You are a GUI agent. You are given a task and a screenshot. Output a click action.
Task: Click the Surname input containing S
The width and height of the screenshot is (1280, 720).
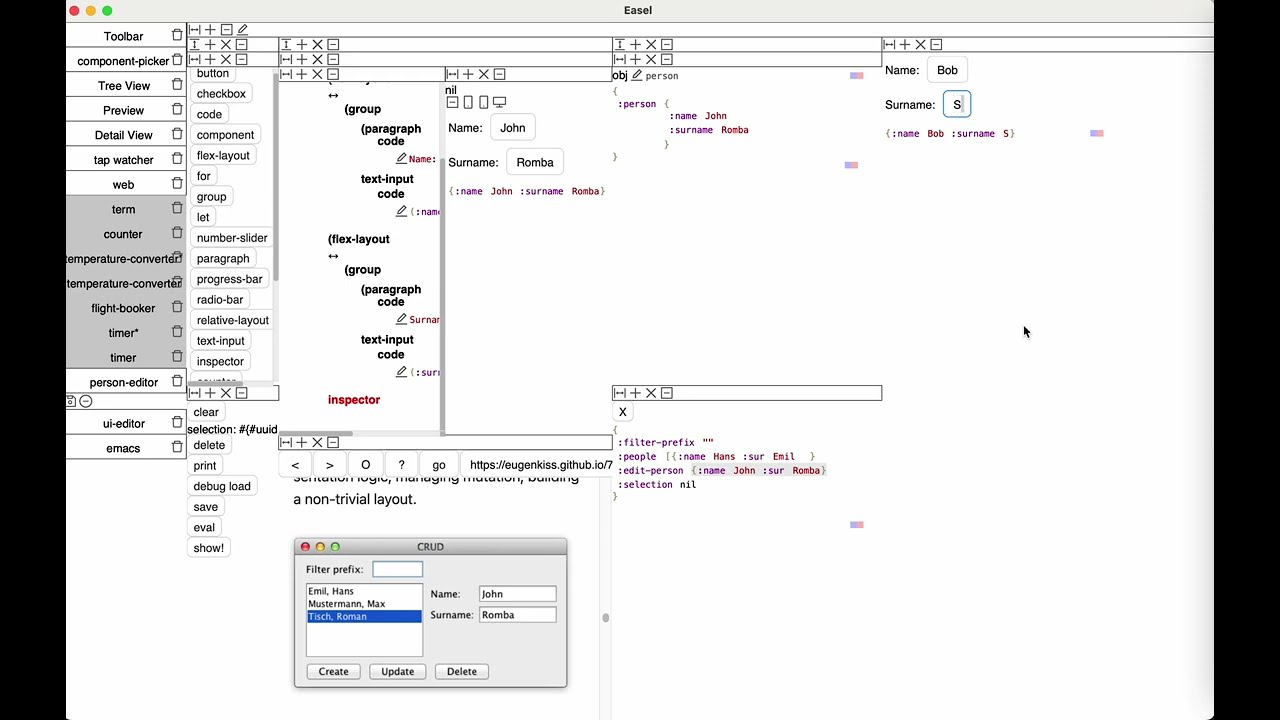click(956, 104)
